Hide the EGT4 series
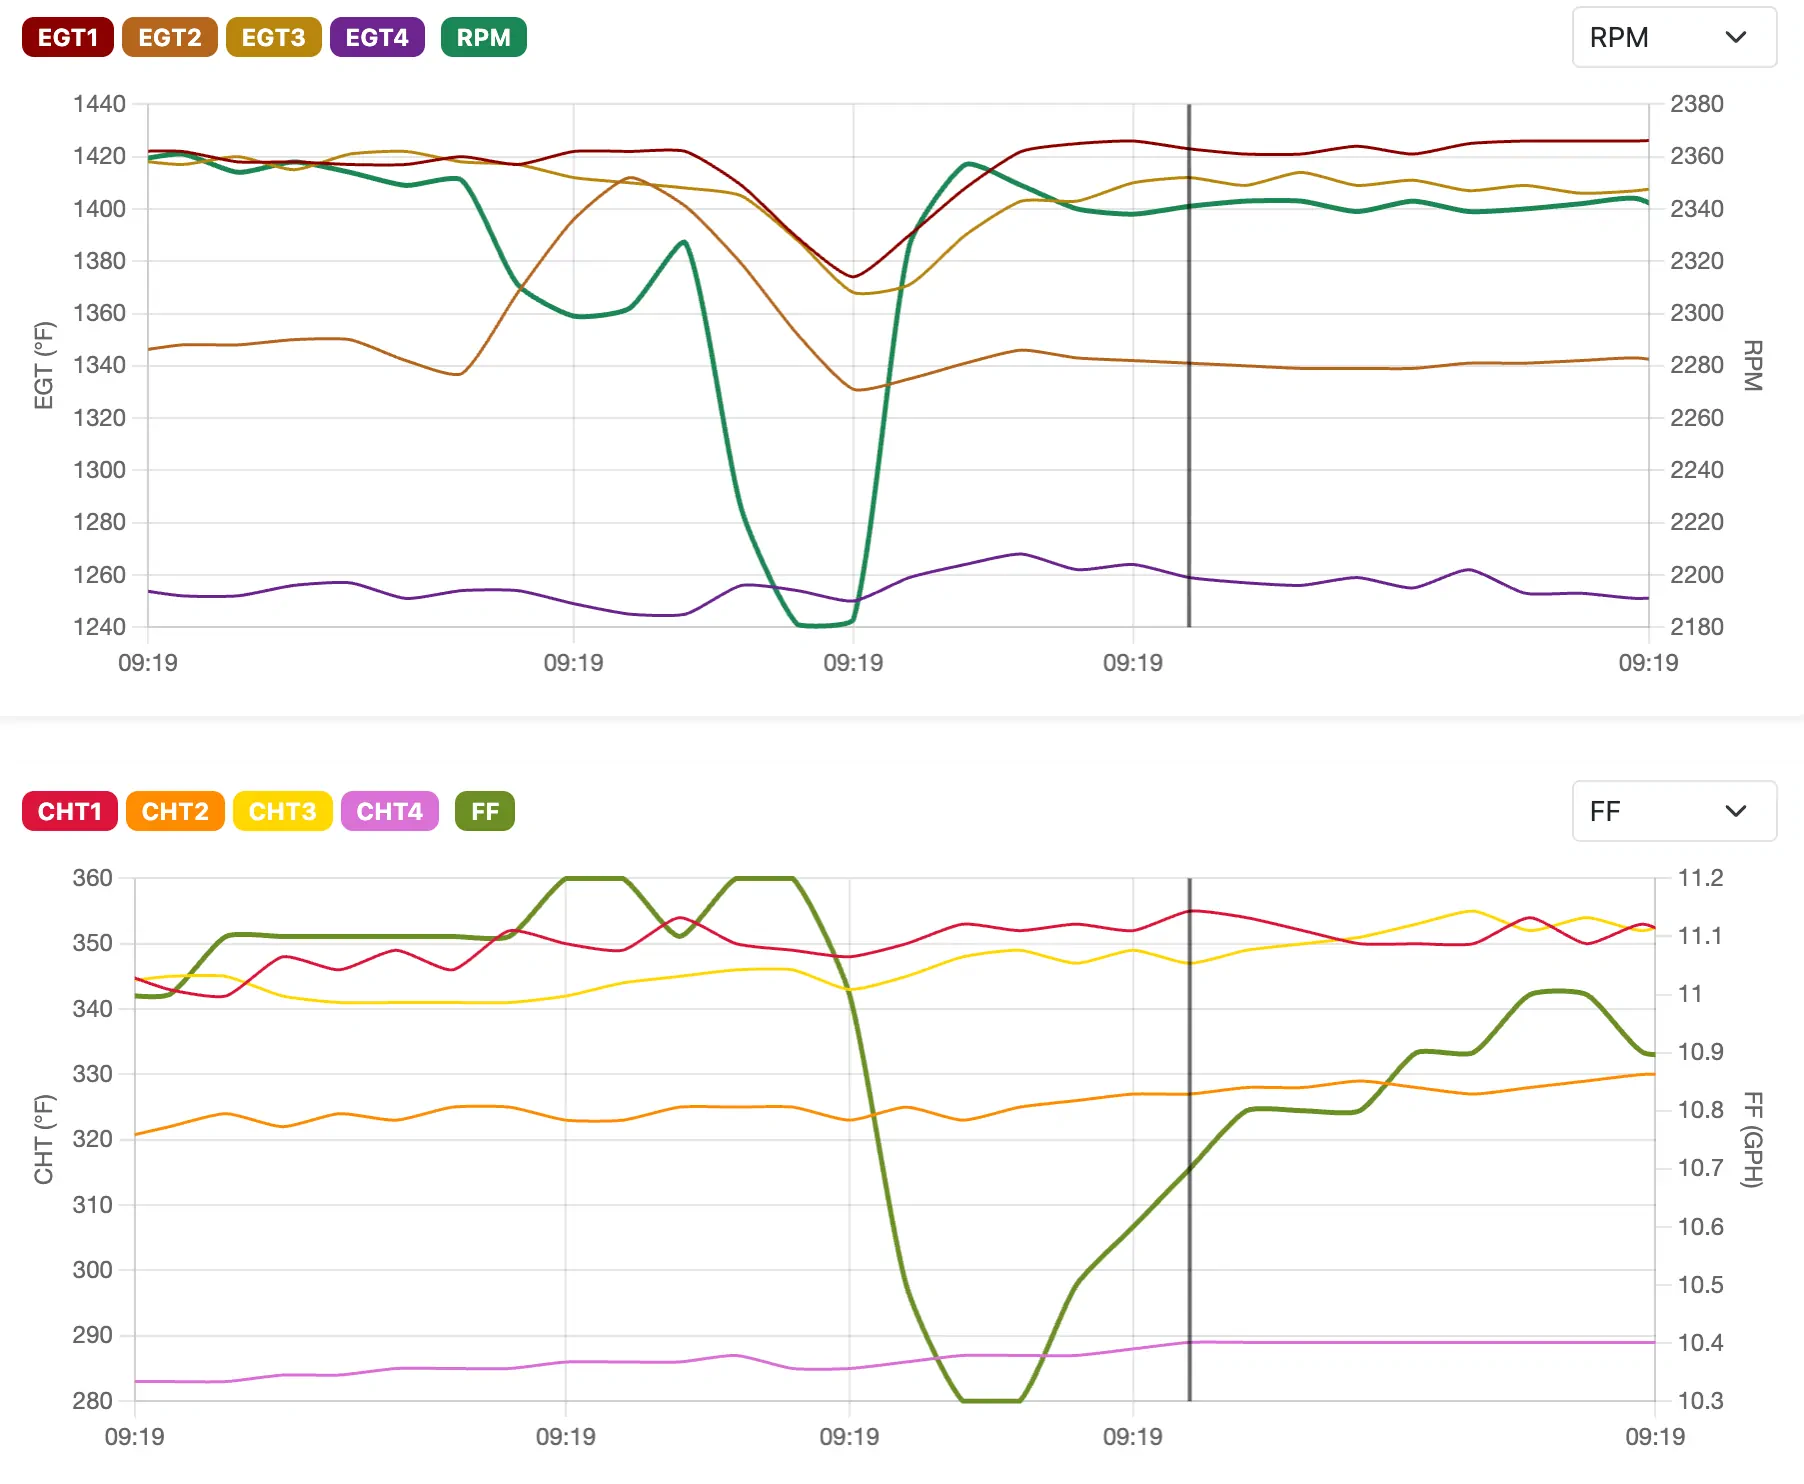This screenshot has width=1804, height=1484. [x=377, y=37]
